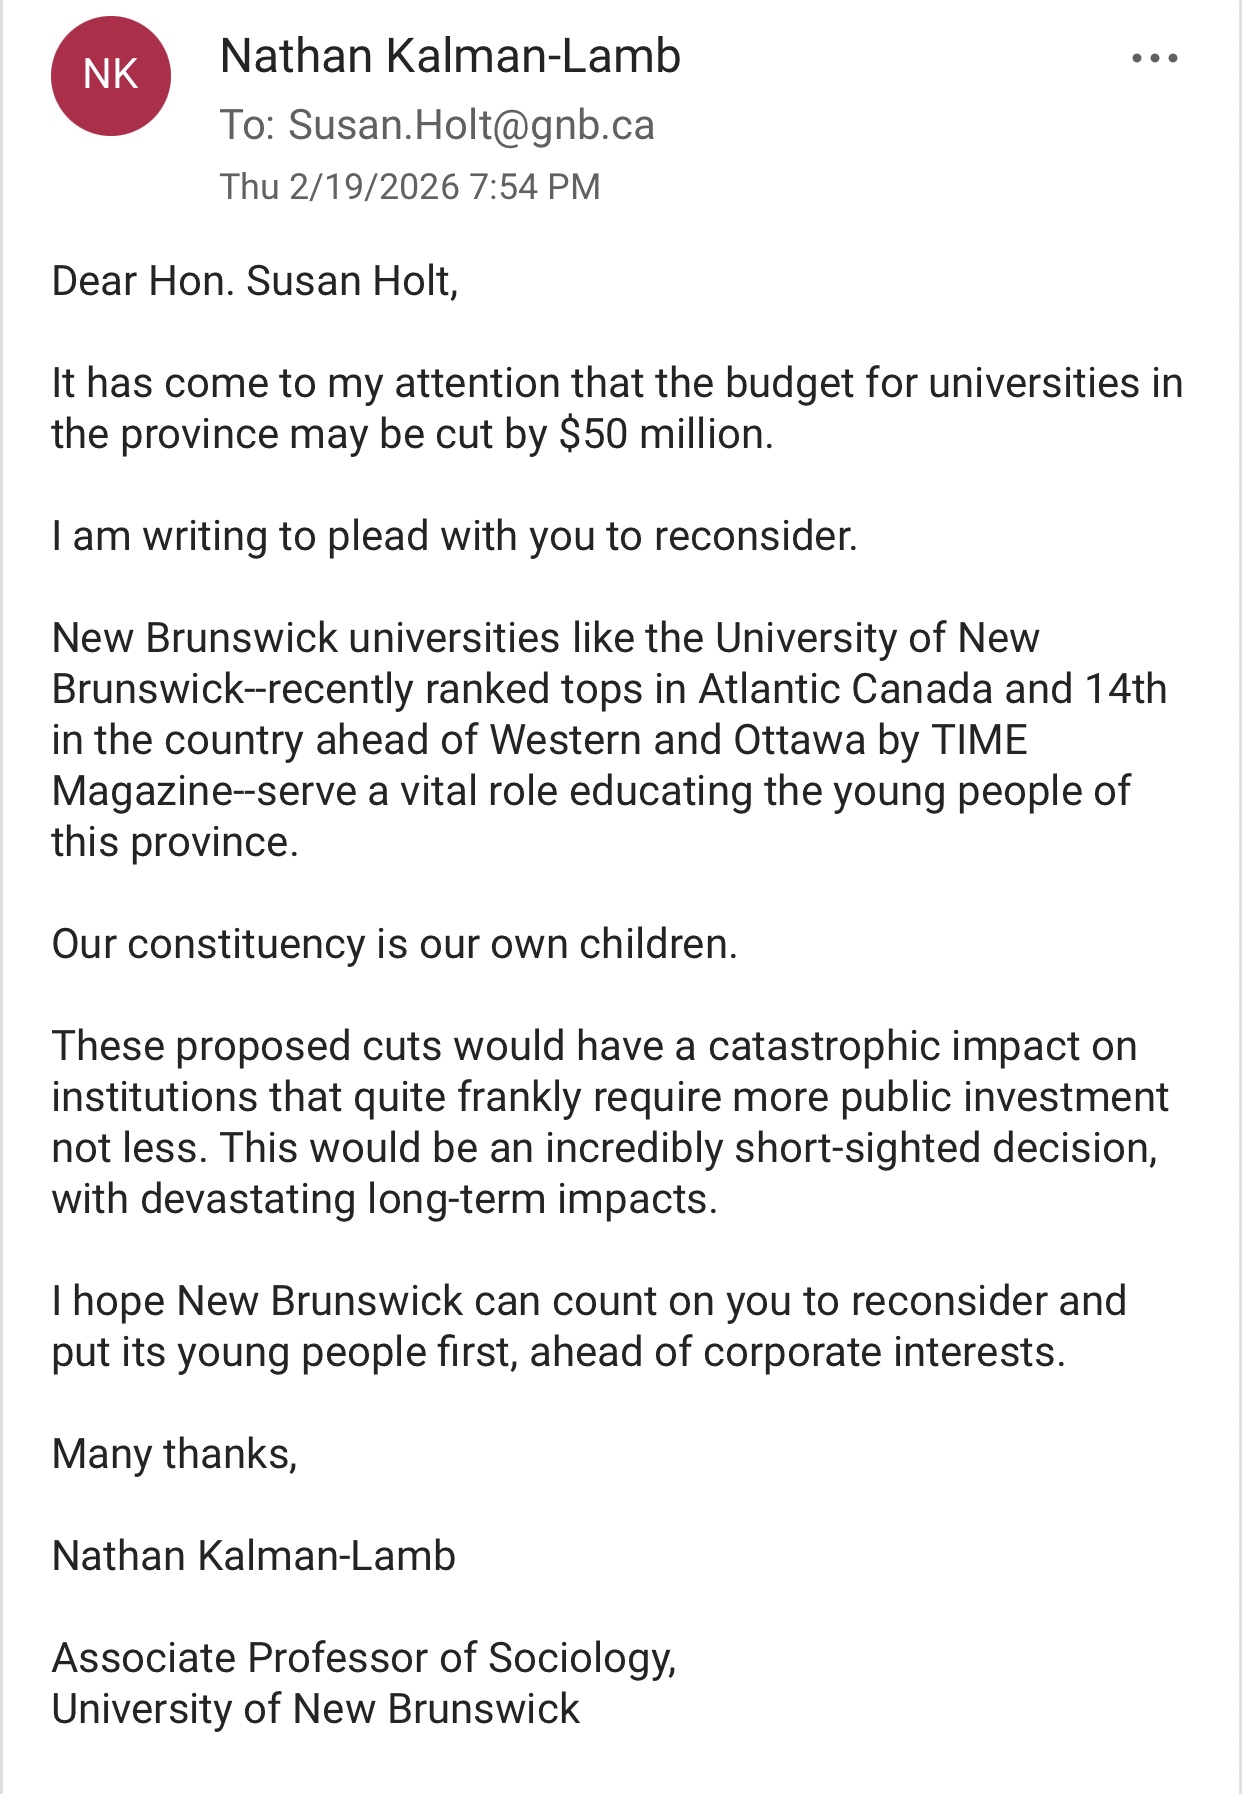Click the "Many thanks," closing line
Viewport: 1242px width, 1794px height.
175,1455
